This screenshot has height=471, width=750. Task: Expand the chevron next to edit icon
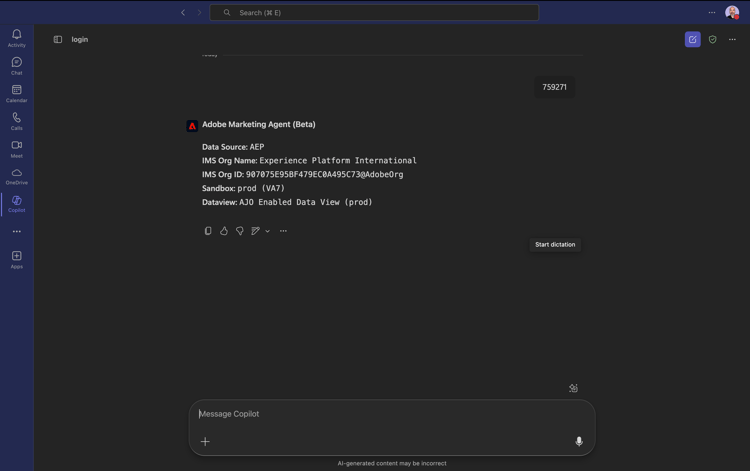(x=267, y=231)
